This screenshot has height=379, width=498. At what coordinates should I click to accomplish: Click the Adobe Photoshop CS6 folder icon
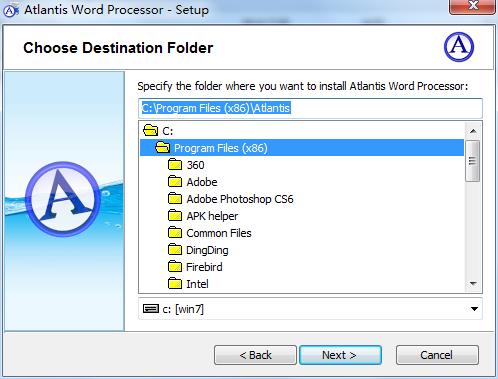click(175, 199)
